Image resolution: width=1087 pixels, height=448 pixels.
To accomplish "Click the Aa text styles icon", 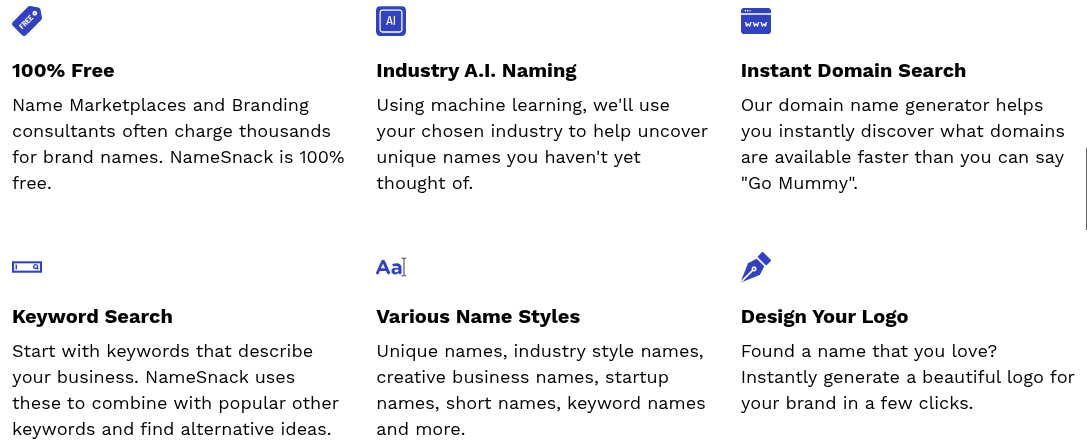I will click(390, 267).
